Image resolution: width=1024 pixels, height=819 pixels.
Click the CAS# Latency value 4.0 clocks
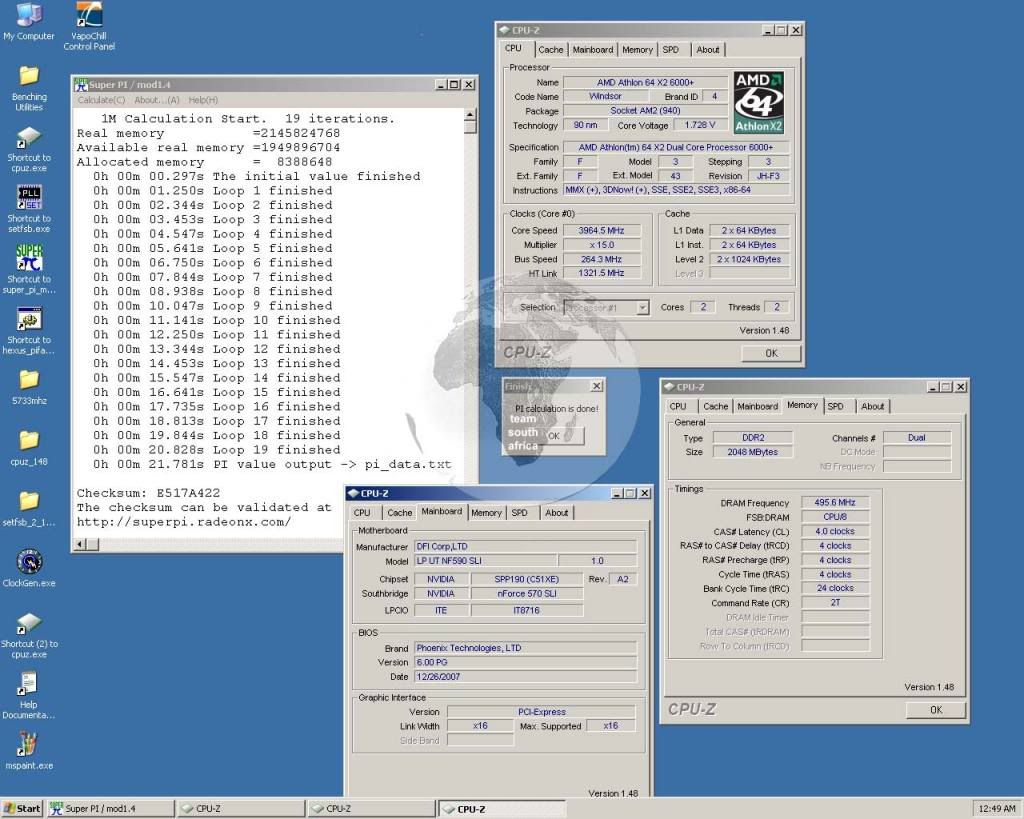click(x=835, y=532)
